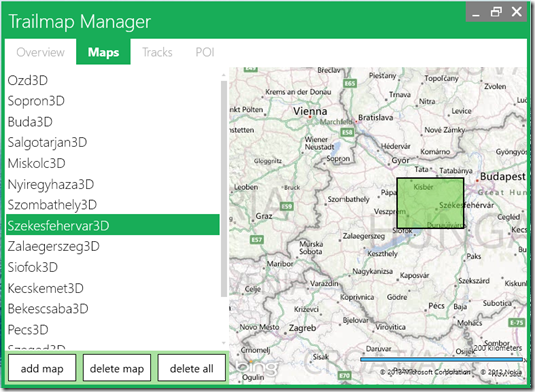This screenshot has width=535, height=392.
Task: Restore down the Trailmap Manager window
Action: [496, 12]
